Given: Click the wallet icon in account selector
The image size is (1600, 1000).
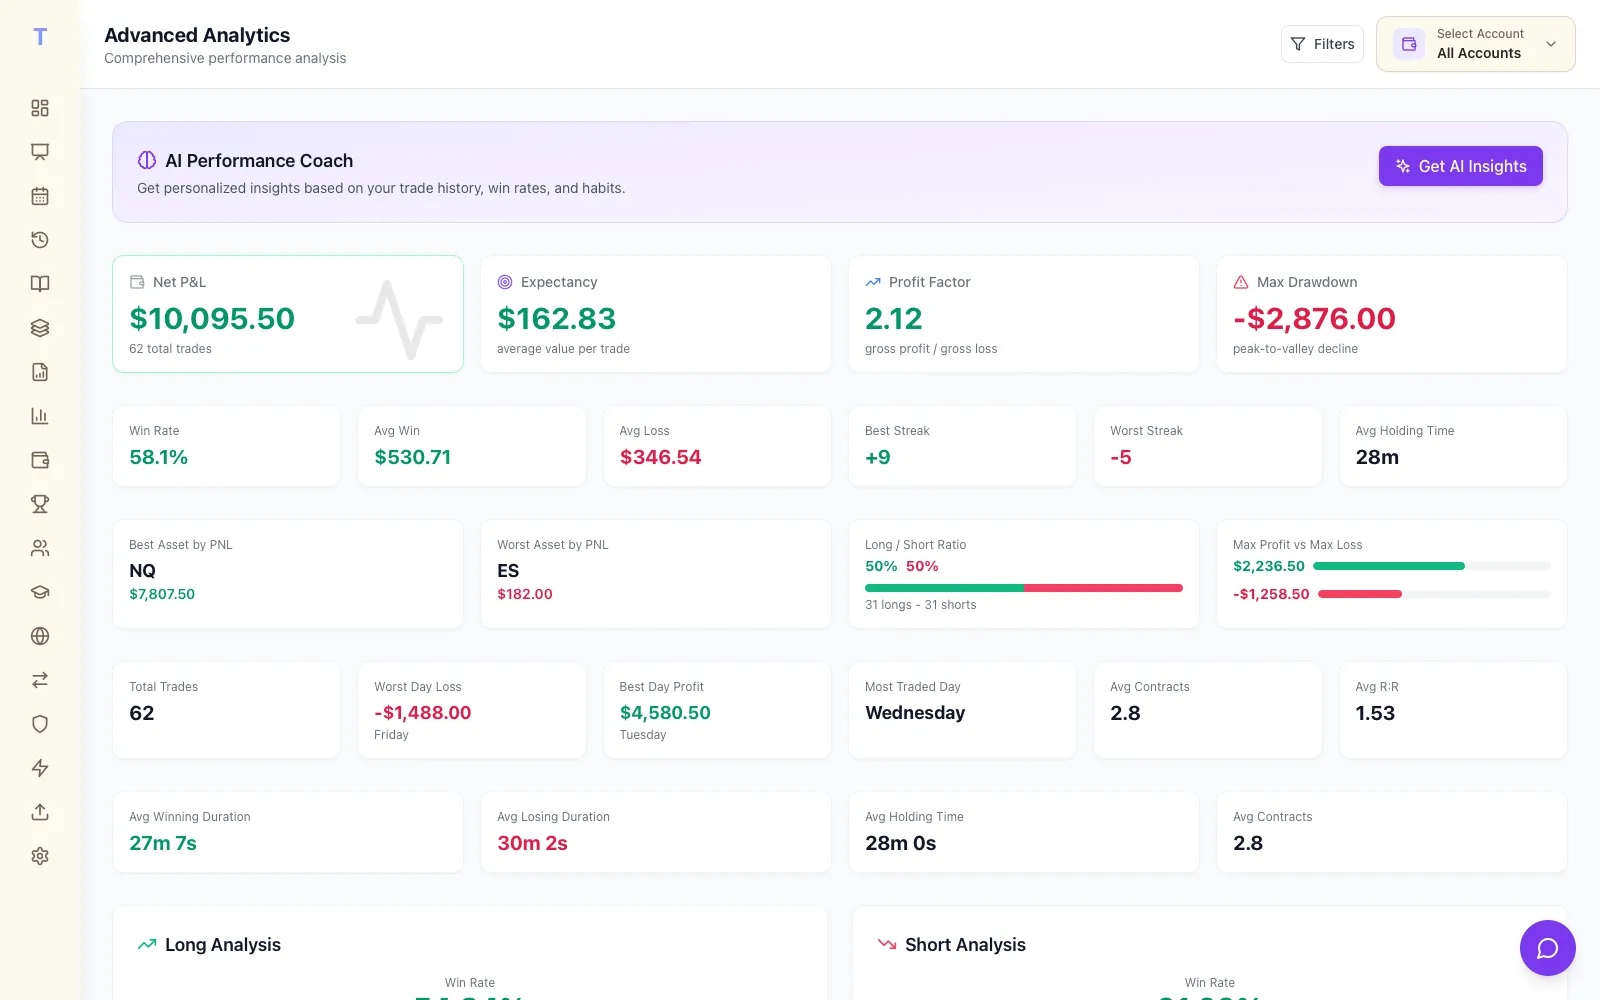Looking at the screenshot, I should click(x=1409, y=44).
